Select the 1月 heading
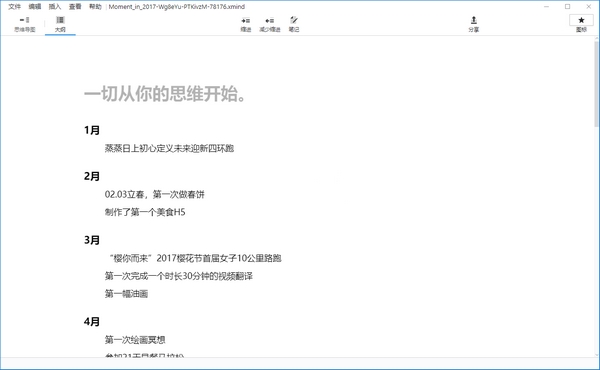600x370 pixels. click(92, 130)
